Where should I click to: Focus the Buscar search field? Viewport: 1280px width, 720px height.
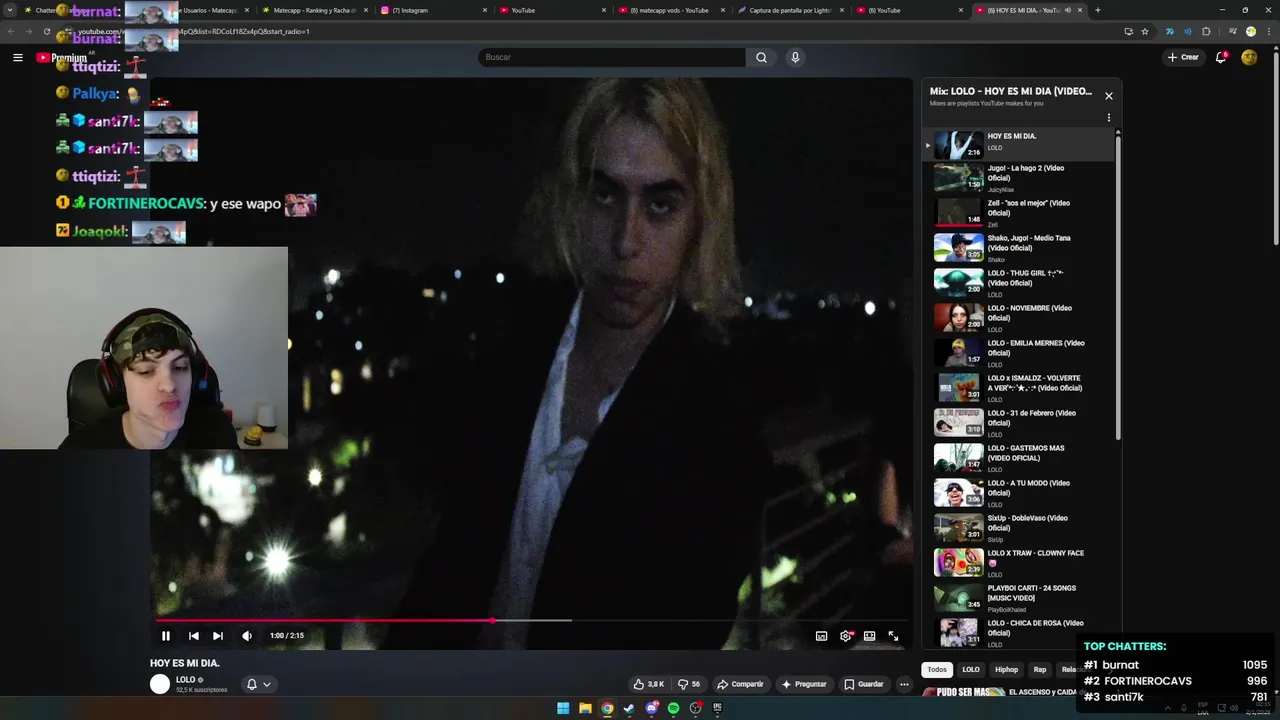click(612, 57)
